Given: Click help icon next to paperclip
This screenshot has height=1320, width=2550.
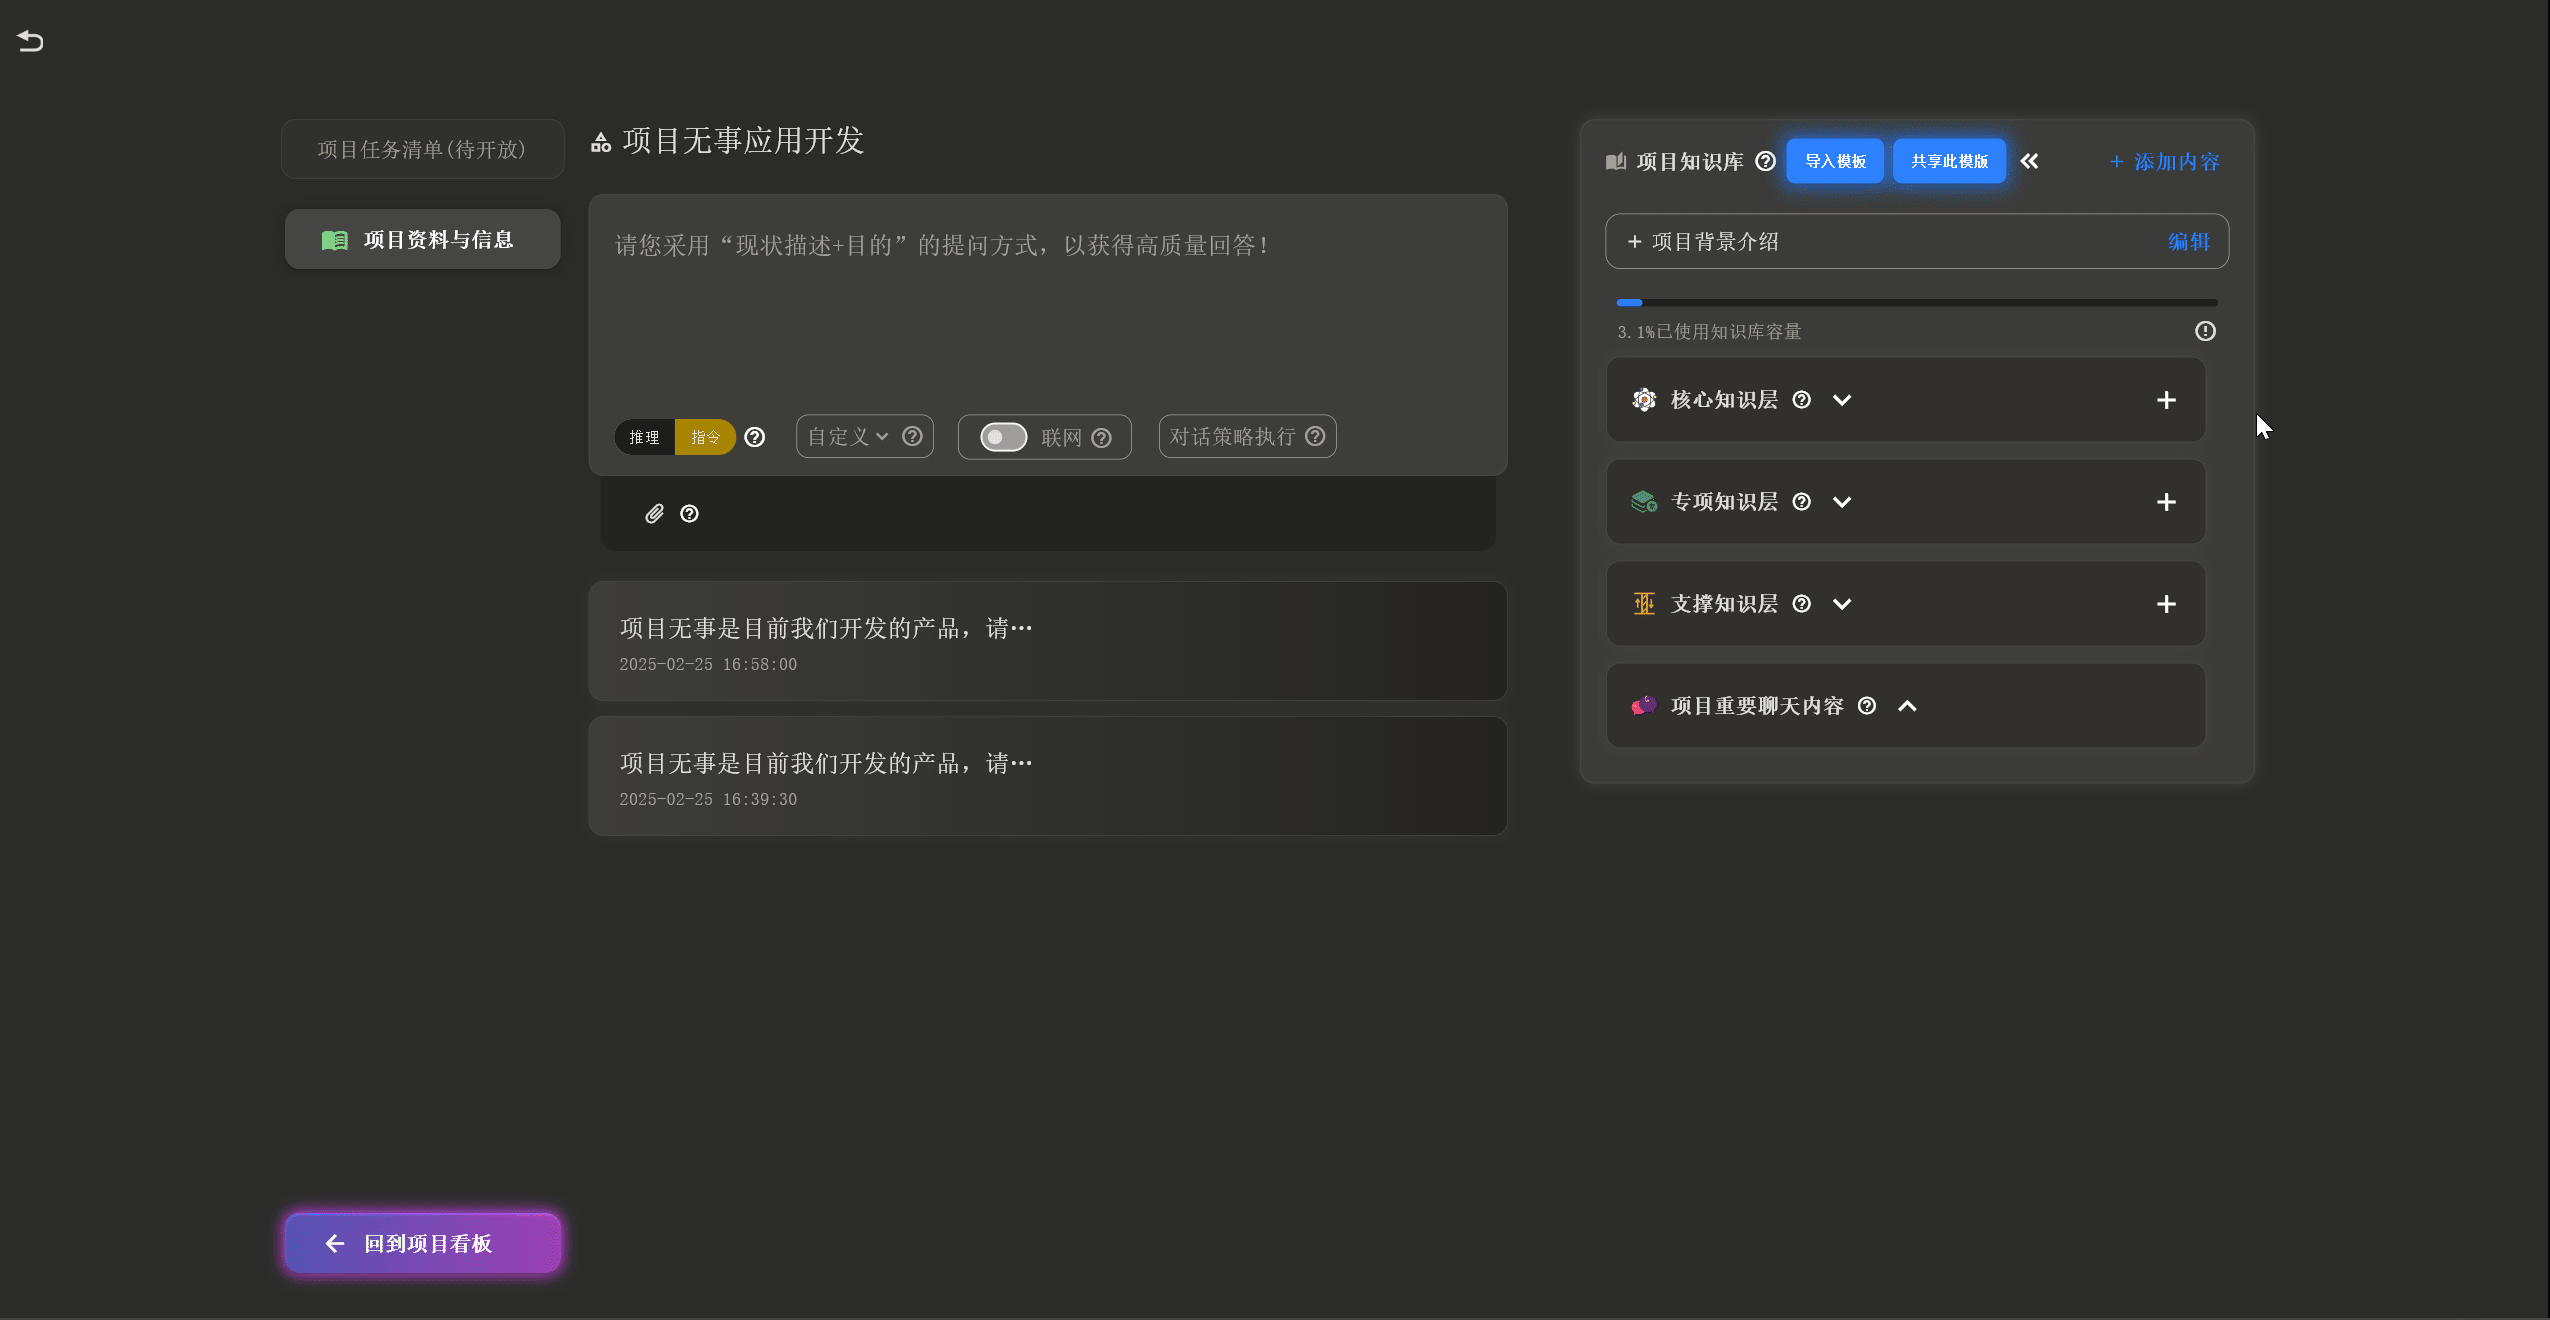Looking at the screenshot, I should coord(689,514).
